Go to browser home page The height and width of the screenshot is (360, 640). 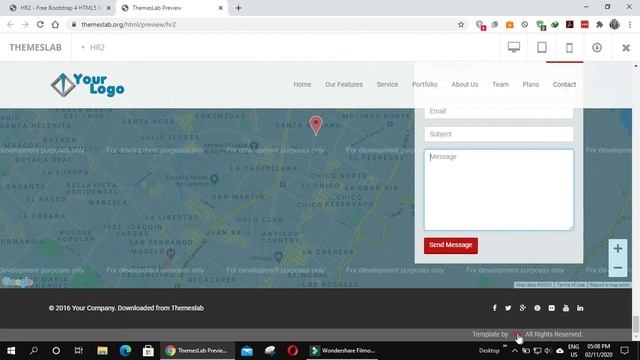click(x=55, y=24)
